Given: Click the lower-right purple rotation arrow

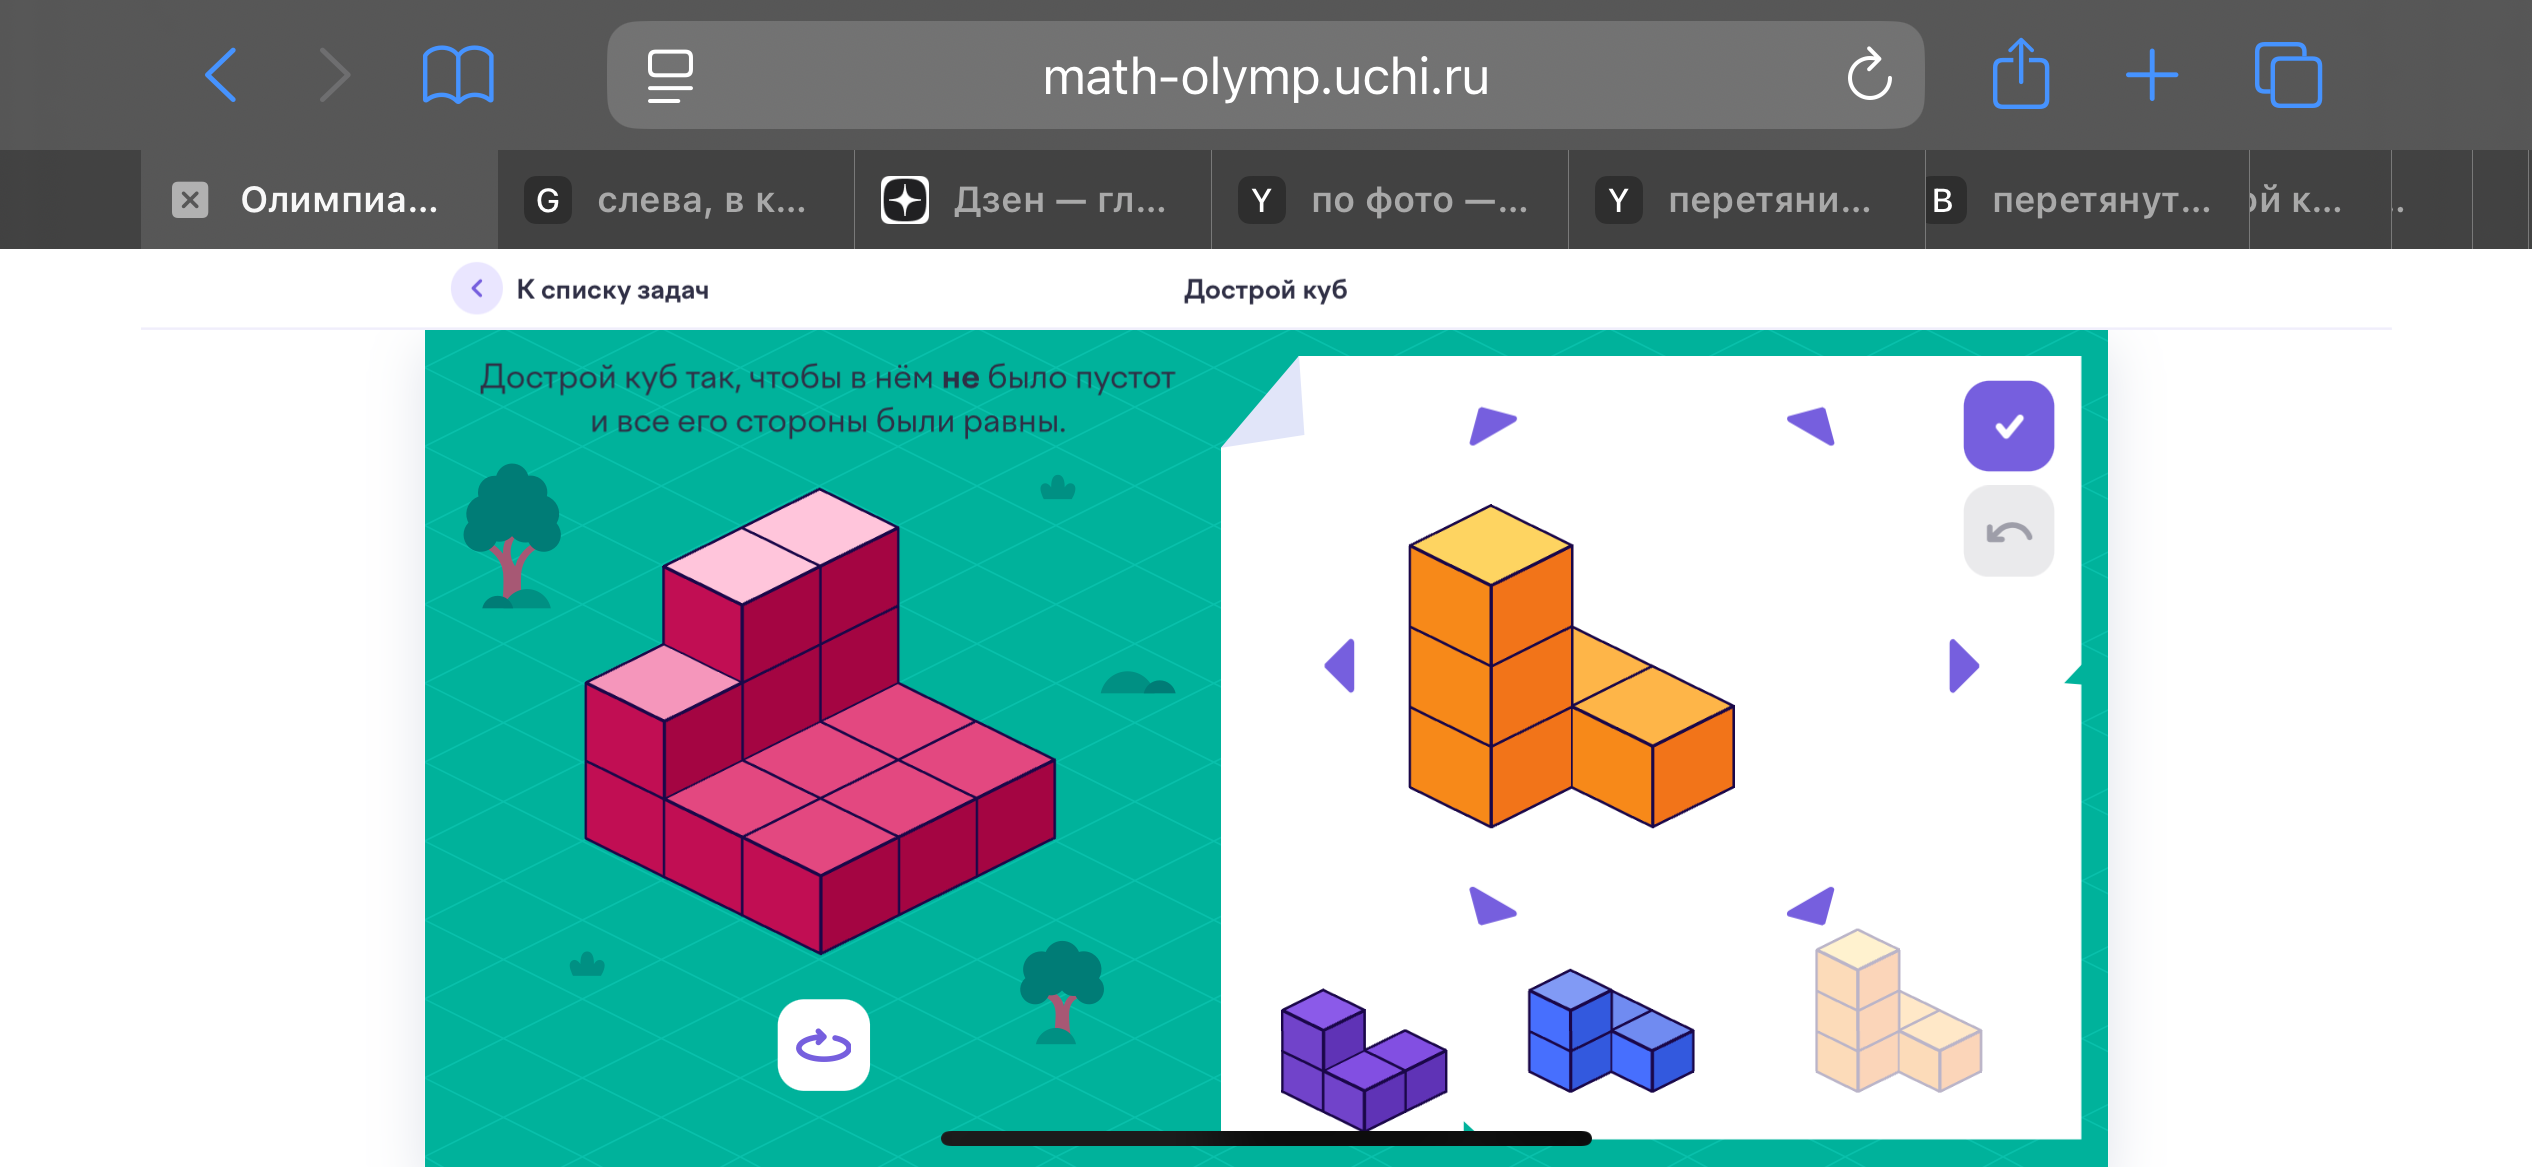Looking at the screenshot, I should (1812, 906).
